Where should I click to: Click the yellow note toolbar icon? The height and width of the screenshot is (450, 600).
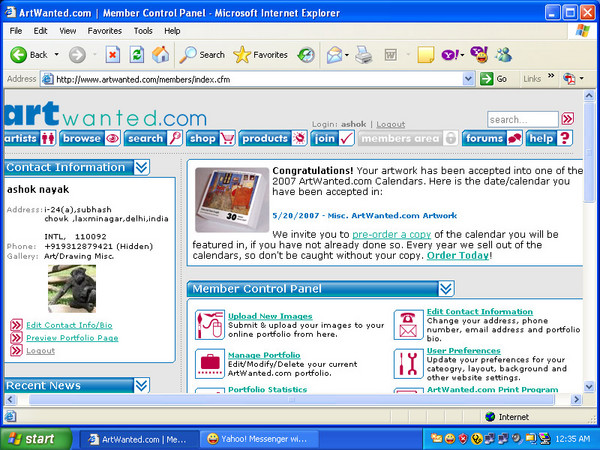pyautogui.click(x=426, y=55)
